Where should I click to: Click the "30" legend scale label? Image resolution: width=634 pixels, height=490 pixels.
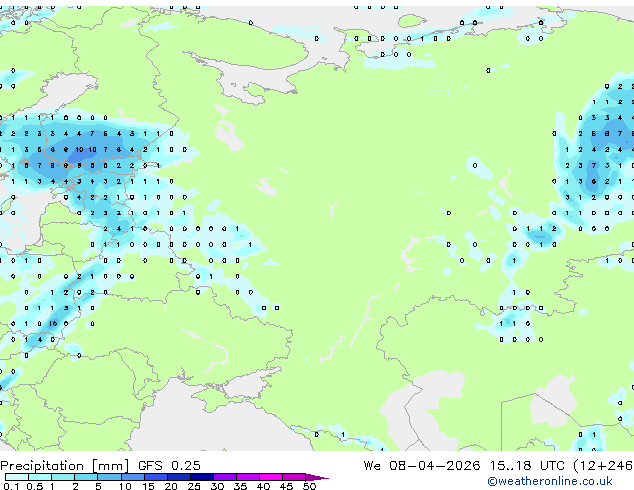[217, 486]
